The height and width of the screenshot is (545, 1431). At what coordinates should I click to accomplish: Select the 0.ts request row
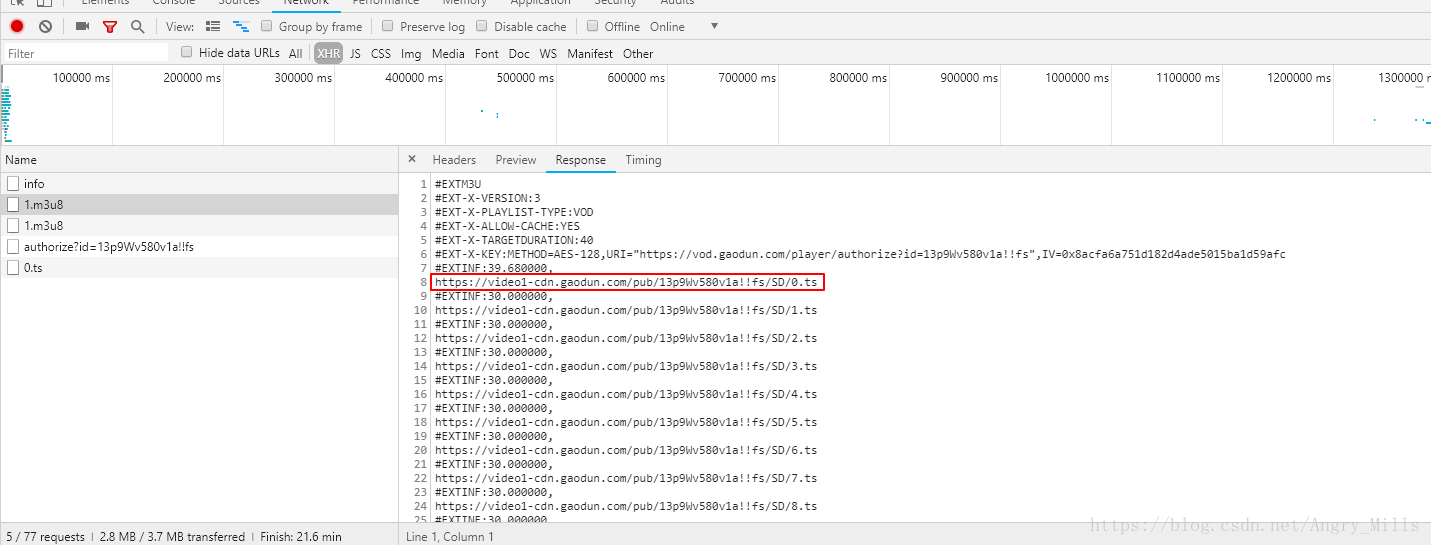[x=199, y=268]
